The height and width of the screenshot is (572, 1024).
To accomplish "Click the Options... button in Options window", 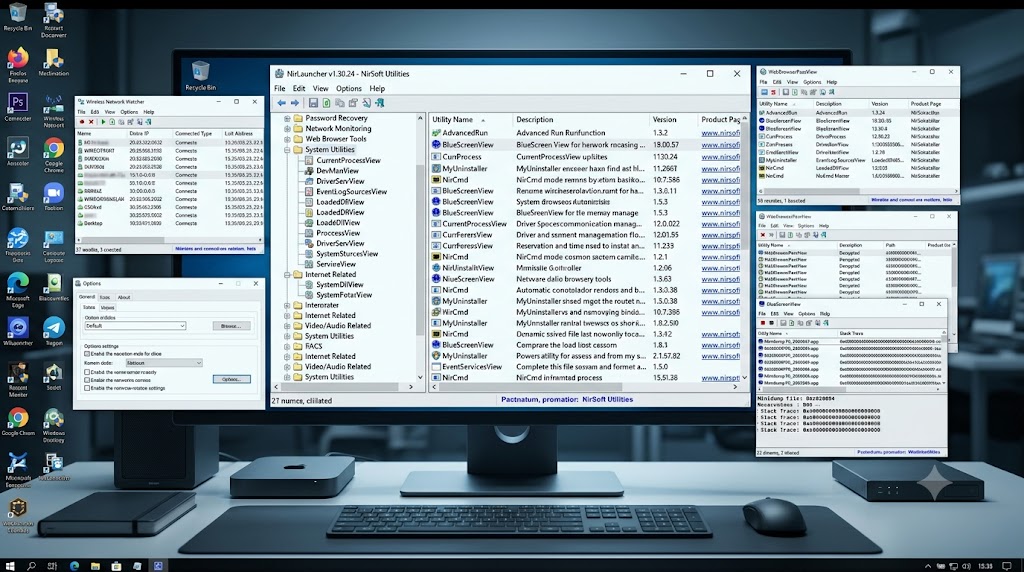I will pos(231,379).
